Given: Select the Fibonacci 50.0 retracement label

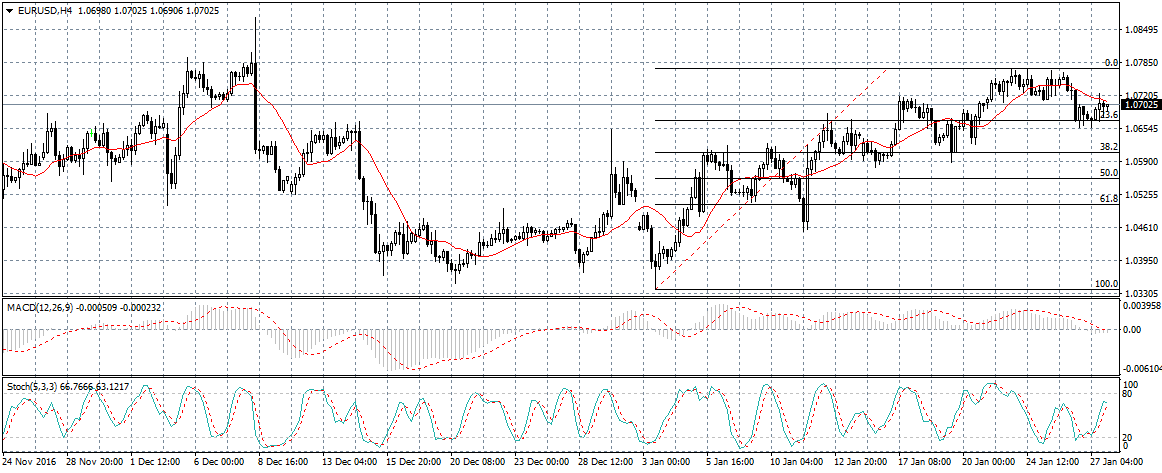Looking at the screenshot, I should coord(1108,173).
